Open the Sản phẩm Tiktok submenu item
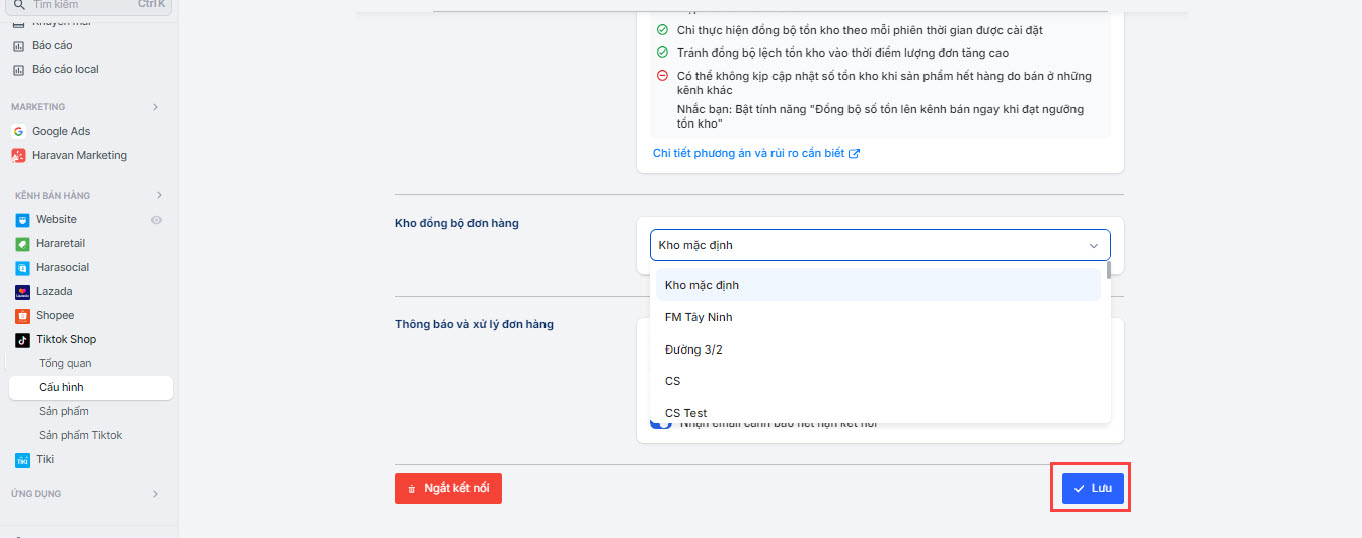Screen dimensions: 1362x538 [x=80, y=435]
